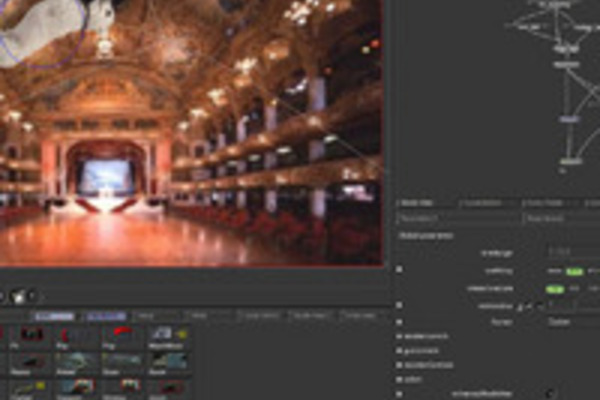Open the last tab in the thumbnail browser row
The image size is (600, 400).
[x=360, y=316]
